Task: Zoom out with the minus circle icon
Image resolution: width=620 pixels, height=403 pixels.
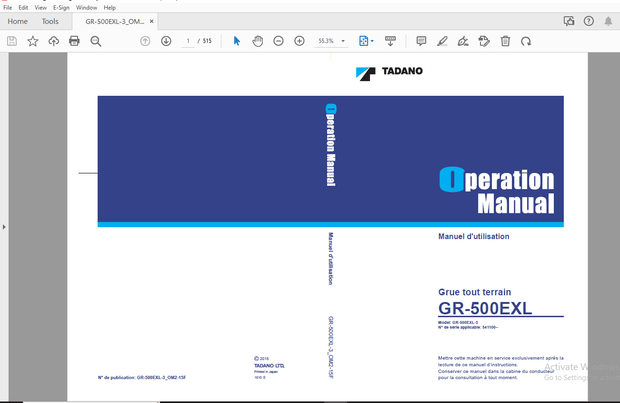Action: click(278, 41)
